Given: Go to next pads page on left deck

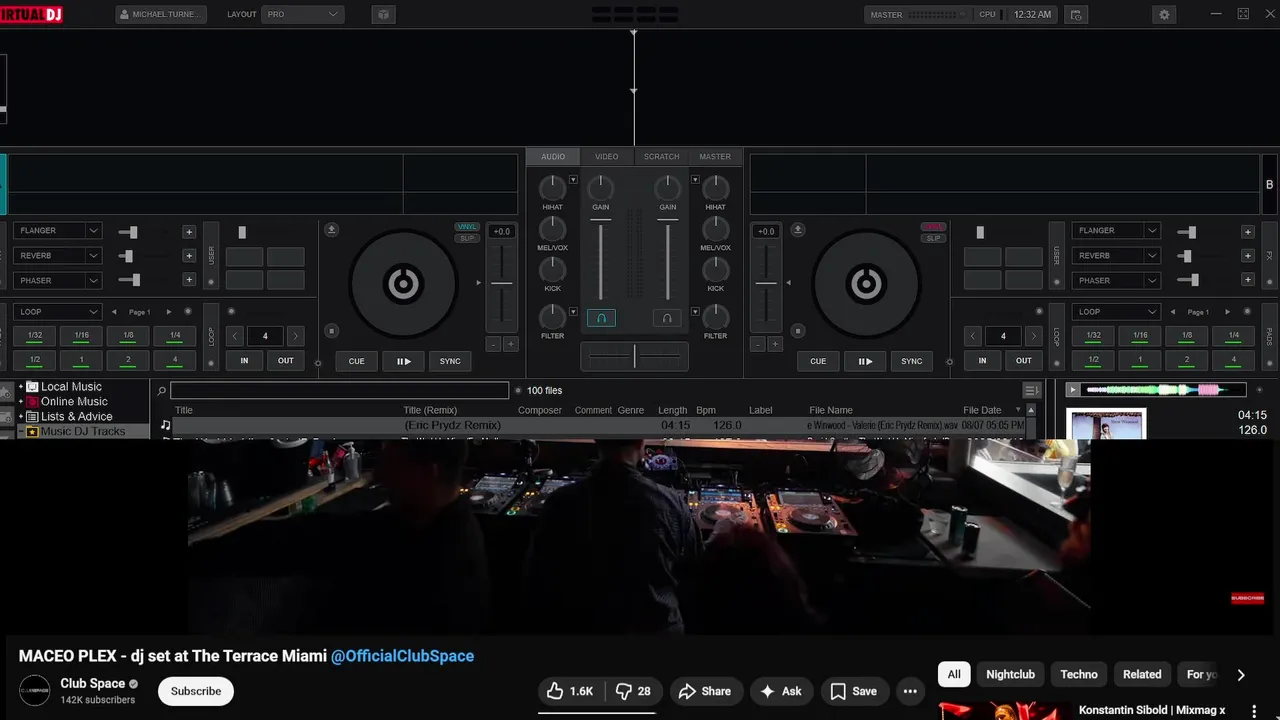Looking at the screenshot, I should tap(169, 312).
